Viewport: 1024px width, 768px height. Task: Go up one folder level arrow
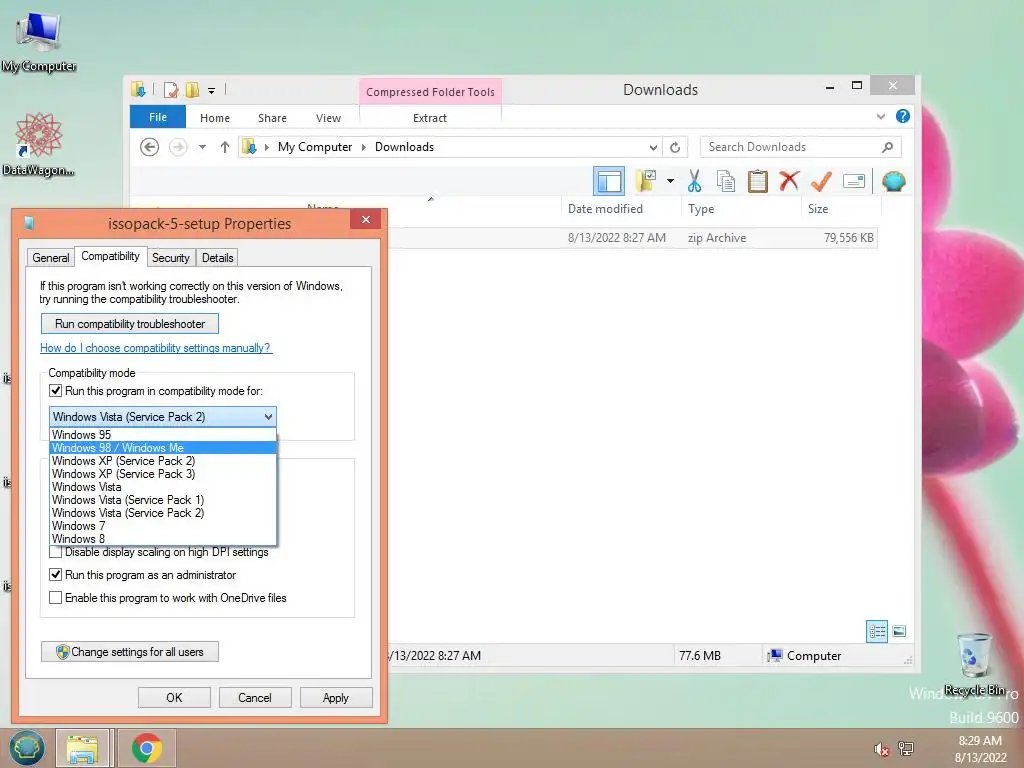(225, 147)
